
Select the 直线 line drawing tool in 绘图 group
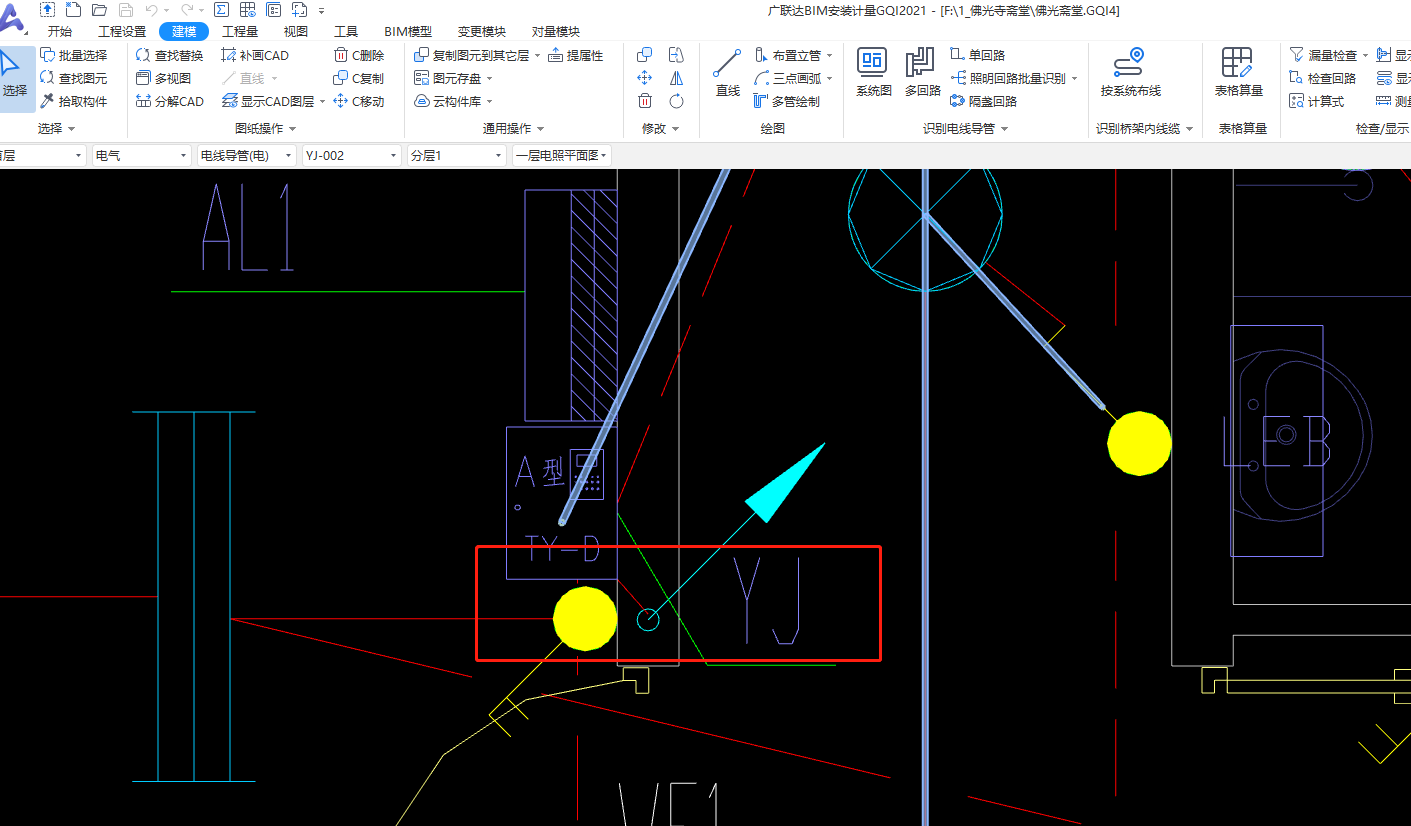coord(727,73)
